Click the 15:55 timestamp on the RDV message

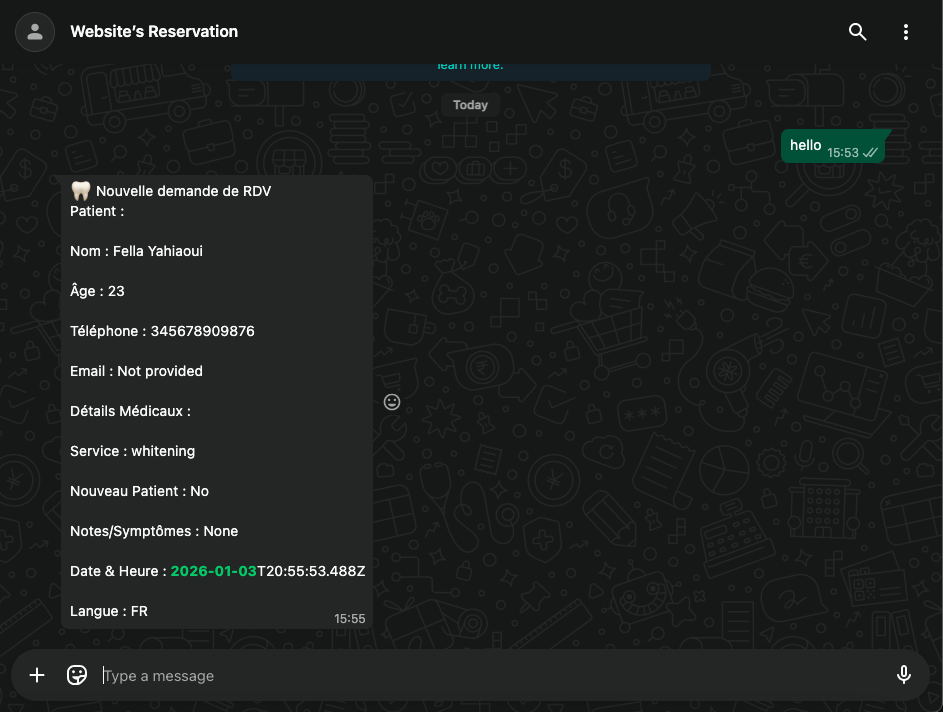[349, 618]
